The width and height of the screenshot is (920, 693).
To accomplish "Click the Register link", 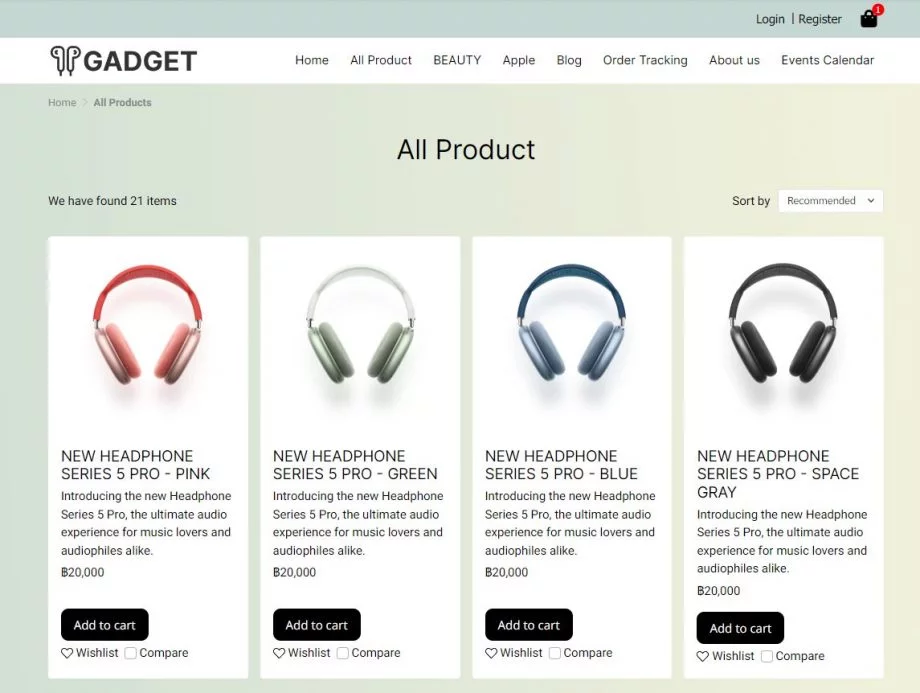I will click(x=820, y=19).
